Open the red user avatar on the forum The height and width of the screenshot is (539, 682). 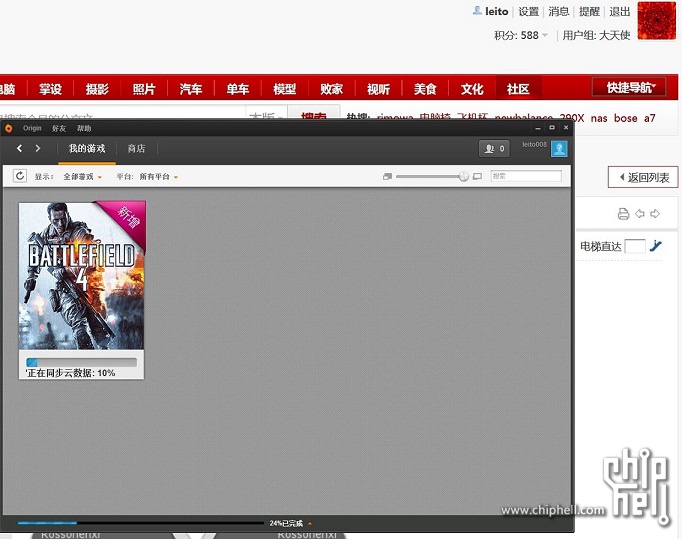657,21
